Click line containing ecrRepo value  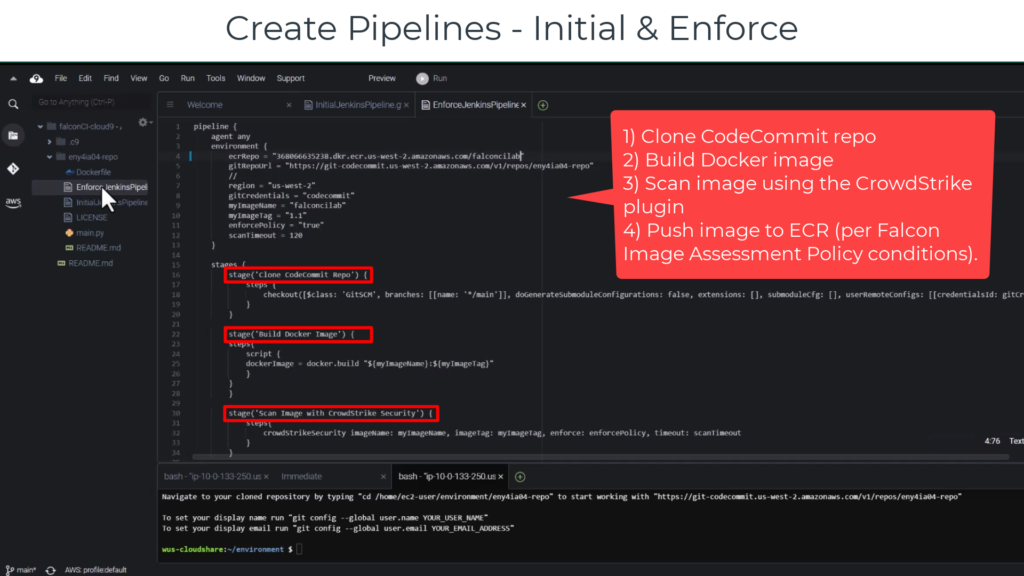[x=376, y=156]
